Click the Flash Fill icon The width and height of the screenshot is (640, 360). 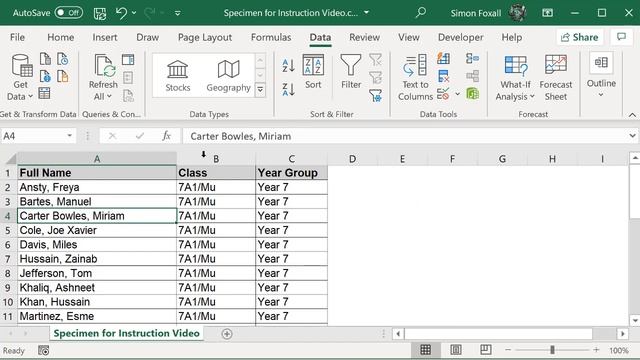coord(443,58)
